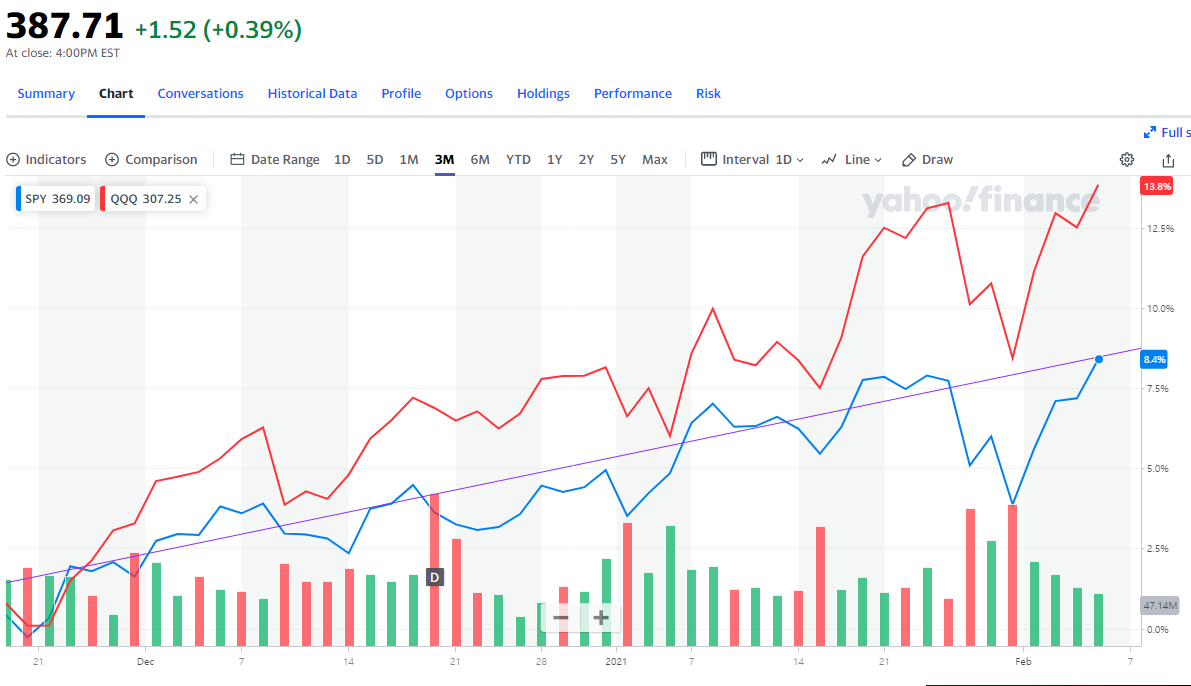1191x686 pixels.
Task: Open the Indicators plus icon
Action: click(x=13, y=160)
